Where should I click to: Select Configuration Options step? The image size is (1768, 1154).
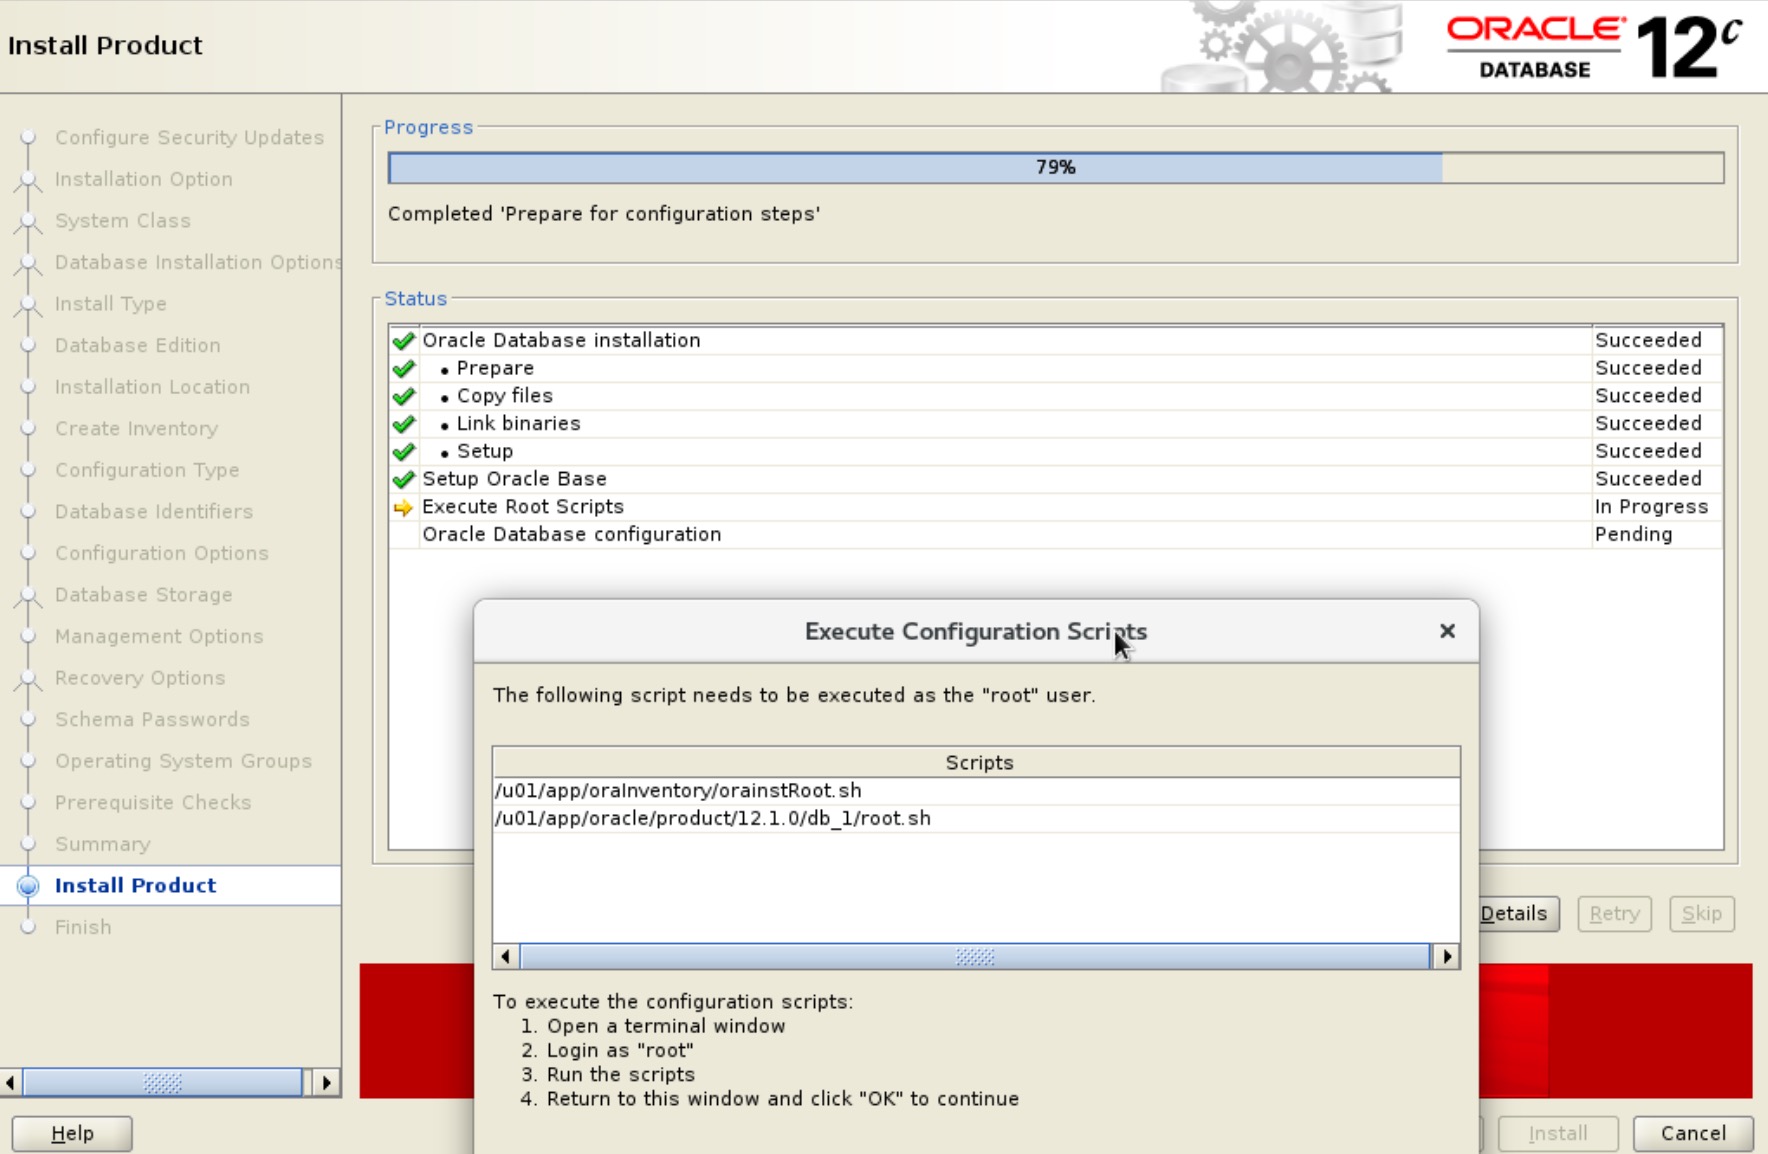click(162, 553)
